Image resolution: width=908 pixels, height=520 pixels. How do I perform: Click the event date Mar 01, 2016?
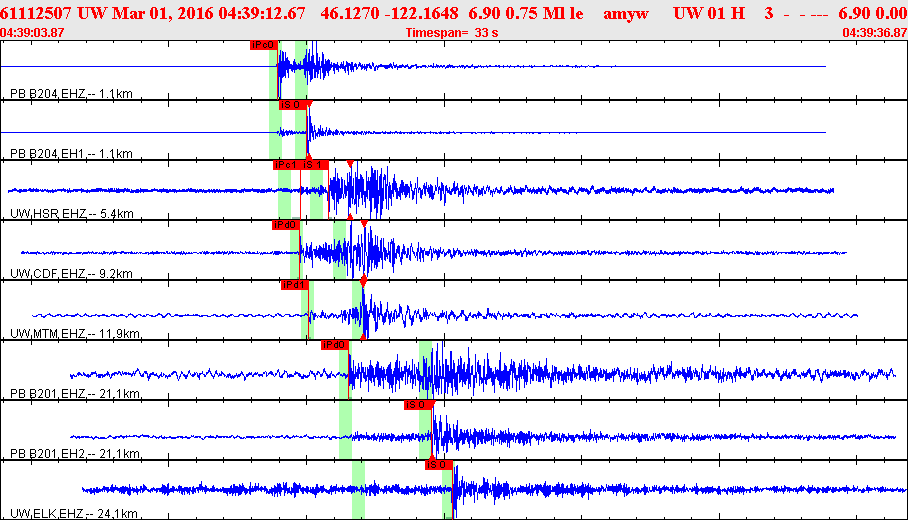(163, 13)
